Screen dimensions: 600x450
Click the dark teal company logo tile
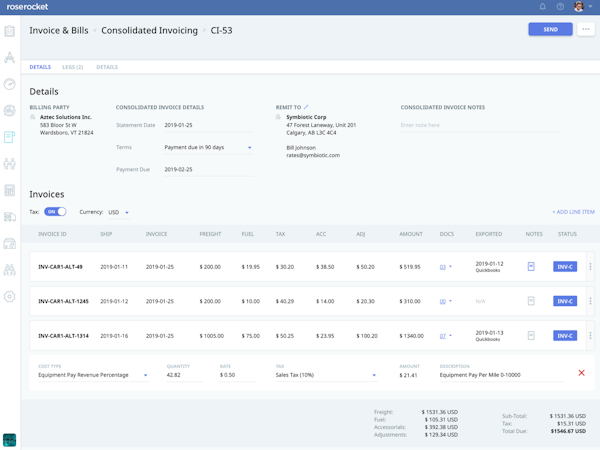[10, 440]
